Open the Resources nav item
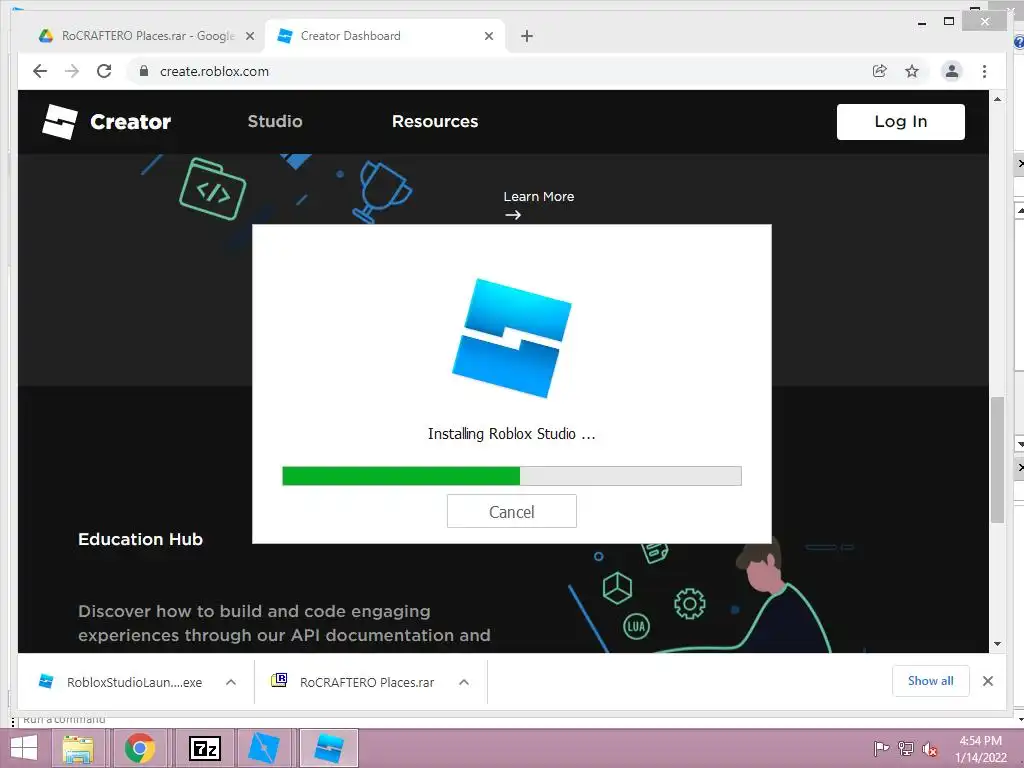Viewport: 1024px width, 768px height. [435, 121]
